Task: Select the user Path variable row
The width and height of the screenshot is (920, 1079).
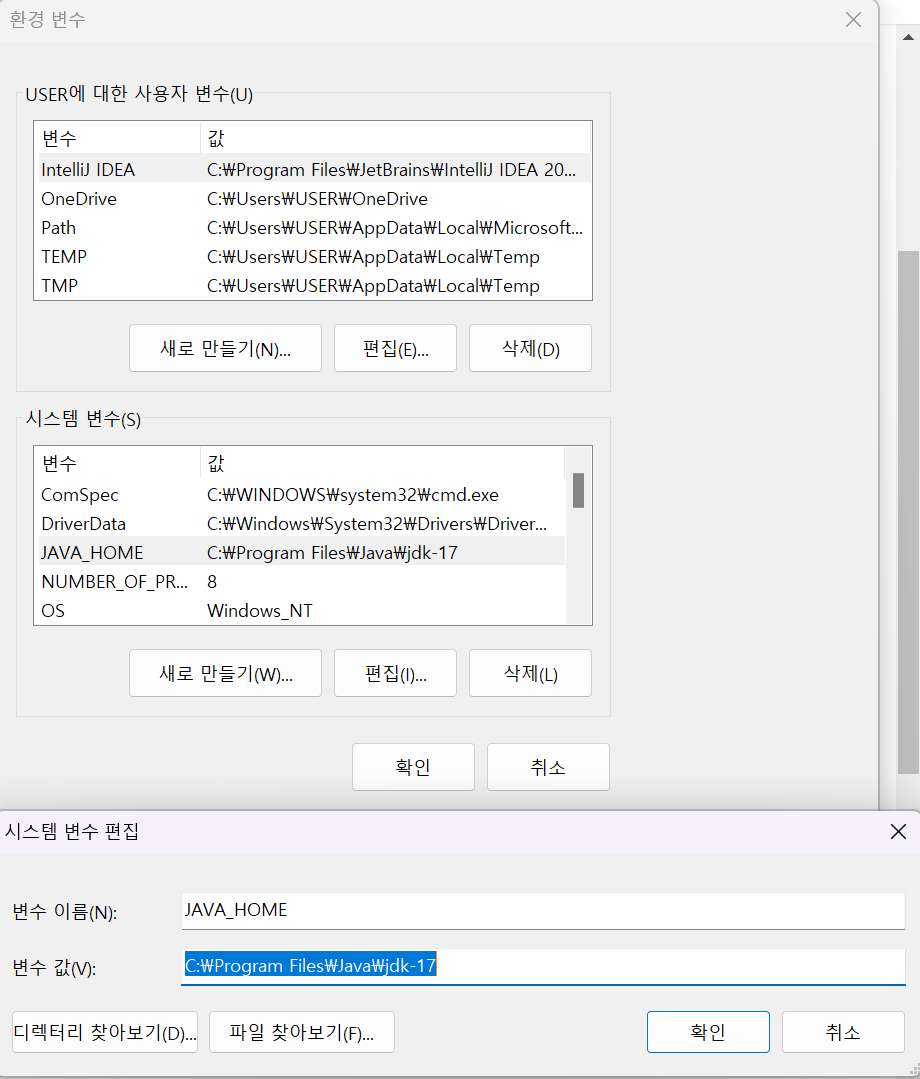Action: (x=312, y=227)
